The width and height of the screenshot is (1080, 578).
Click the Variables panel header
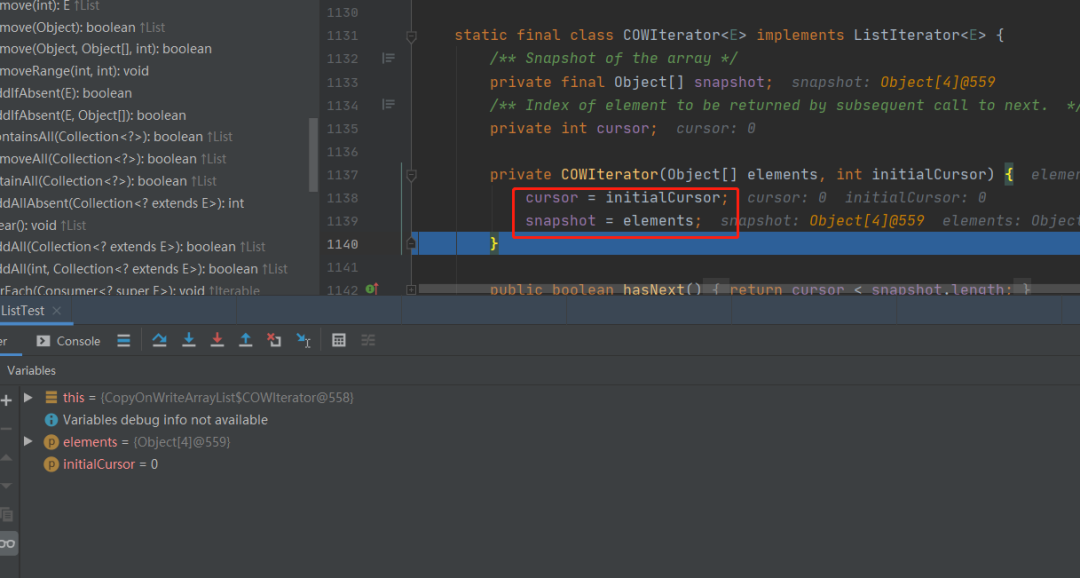tap(31, 371)
